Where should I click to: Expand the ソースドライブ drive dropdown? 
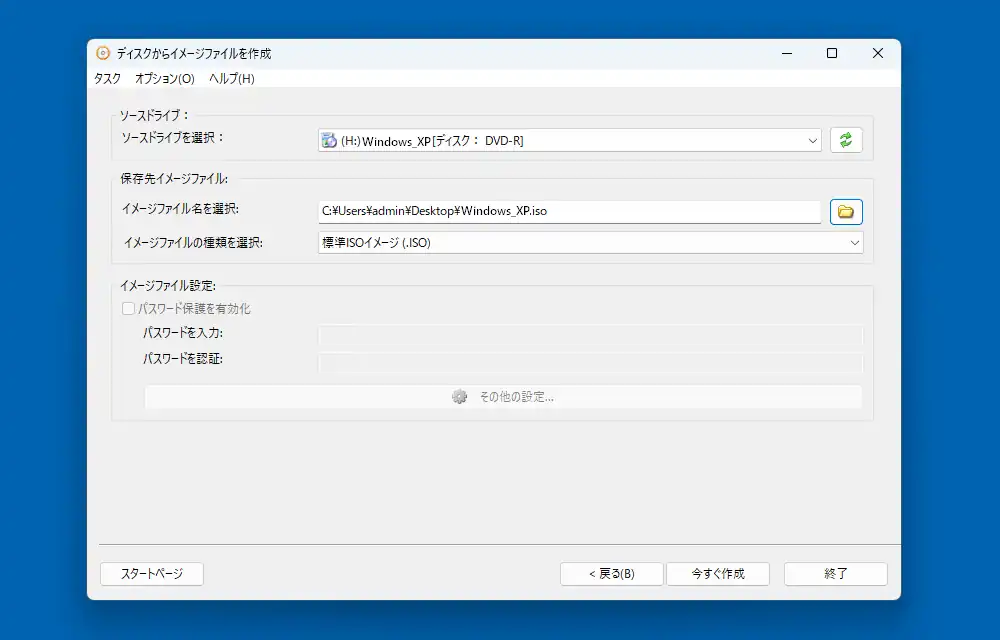point(569,141)
